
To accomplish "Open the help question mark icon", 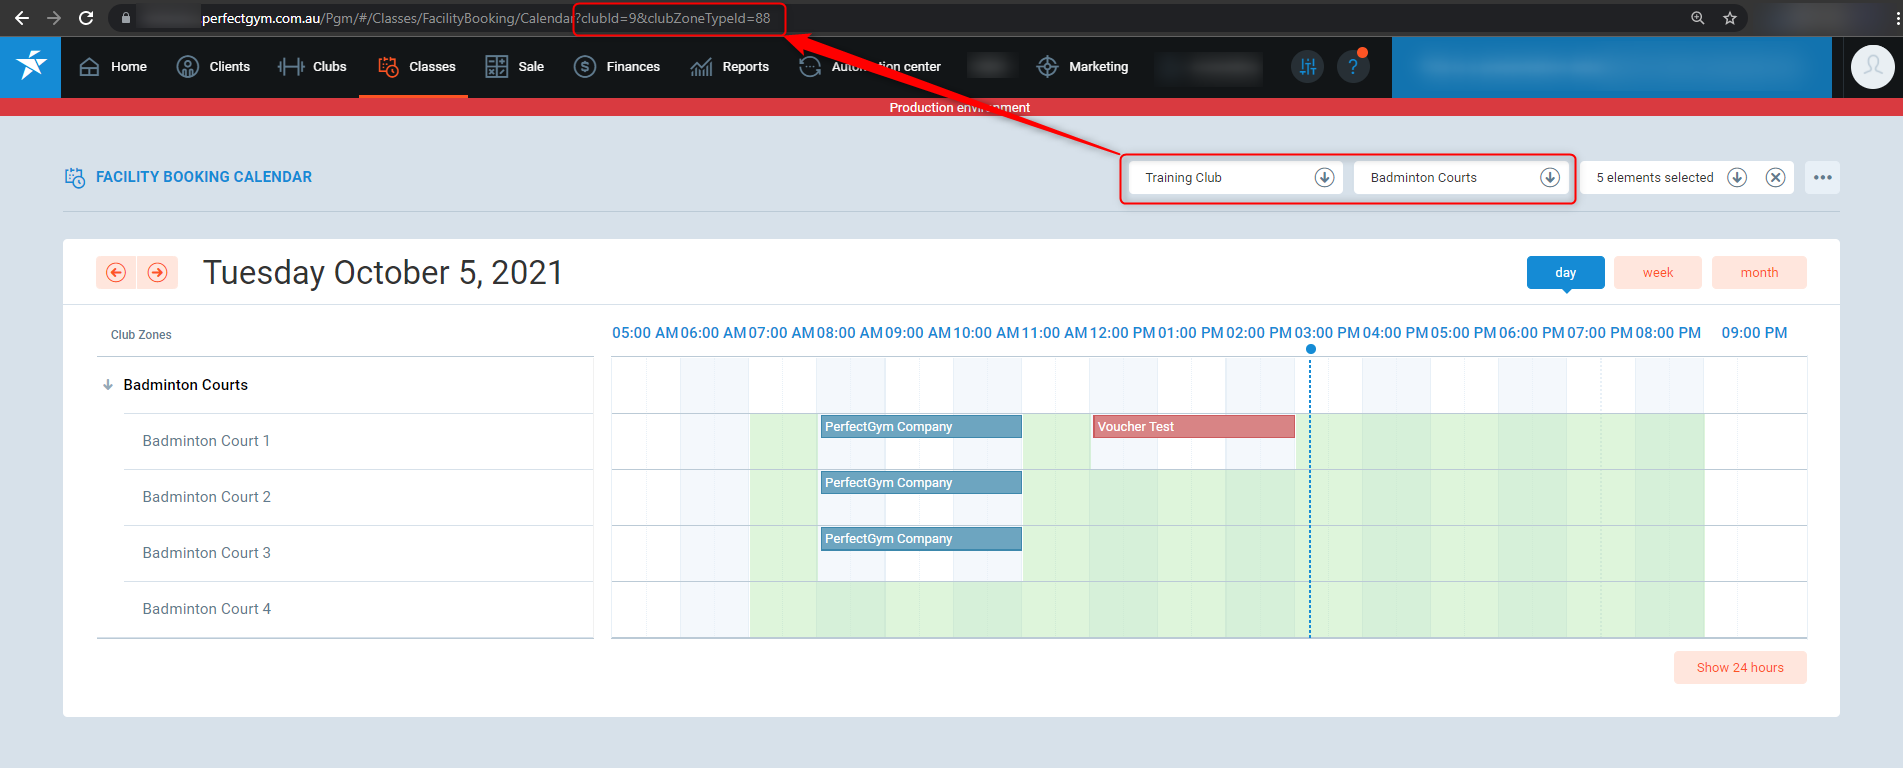I will pyautogui.click(x=1352, y=67).
